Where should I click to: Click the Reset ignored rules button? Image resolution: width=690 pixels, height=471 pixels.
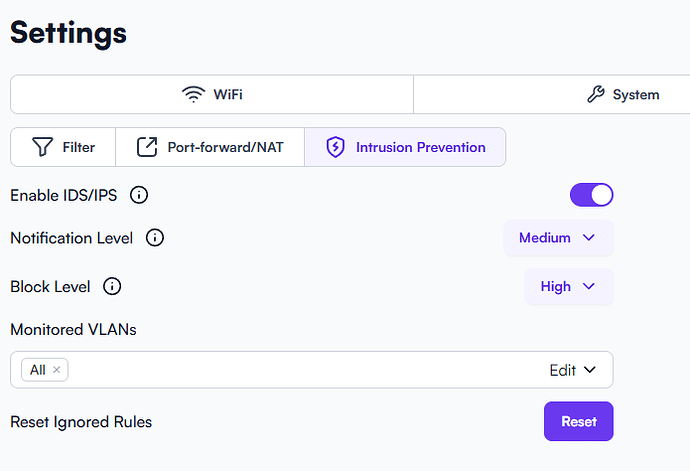[579, 421]
